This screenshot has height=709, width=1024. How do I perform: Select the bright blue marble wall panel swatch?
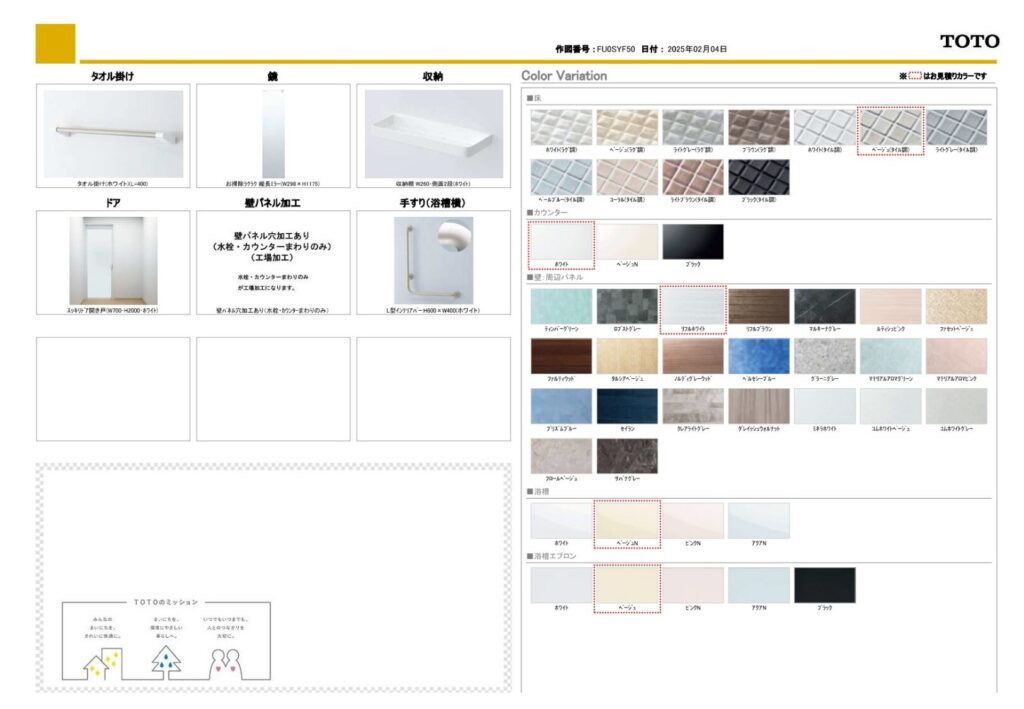[758, 356]
